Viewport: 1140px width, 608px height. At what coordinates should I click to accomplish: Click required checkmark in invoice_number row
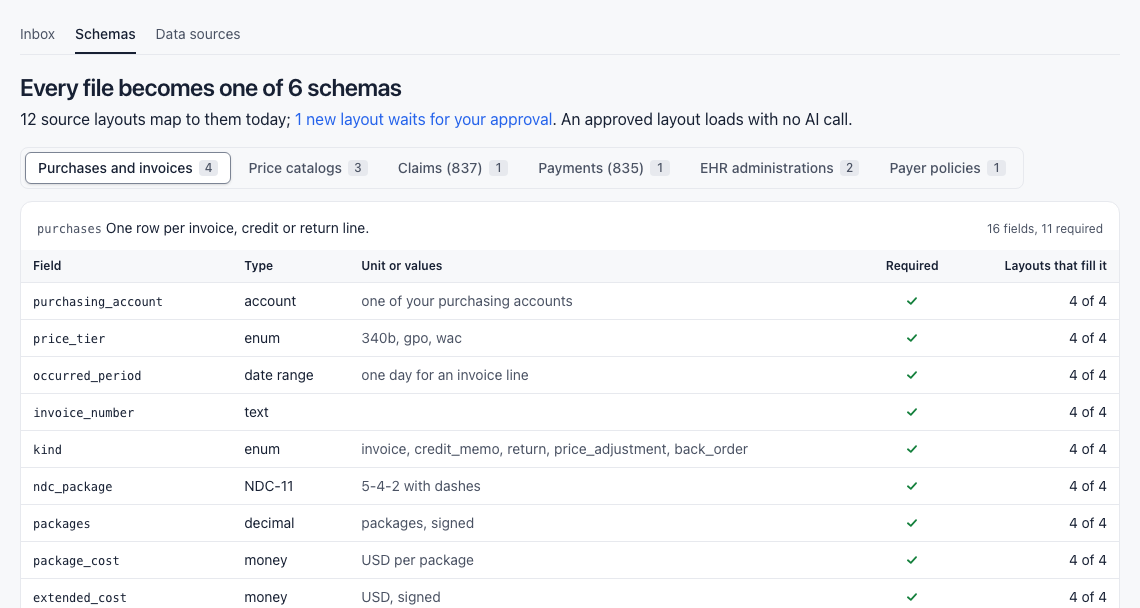click(x=912, y=412)
